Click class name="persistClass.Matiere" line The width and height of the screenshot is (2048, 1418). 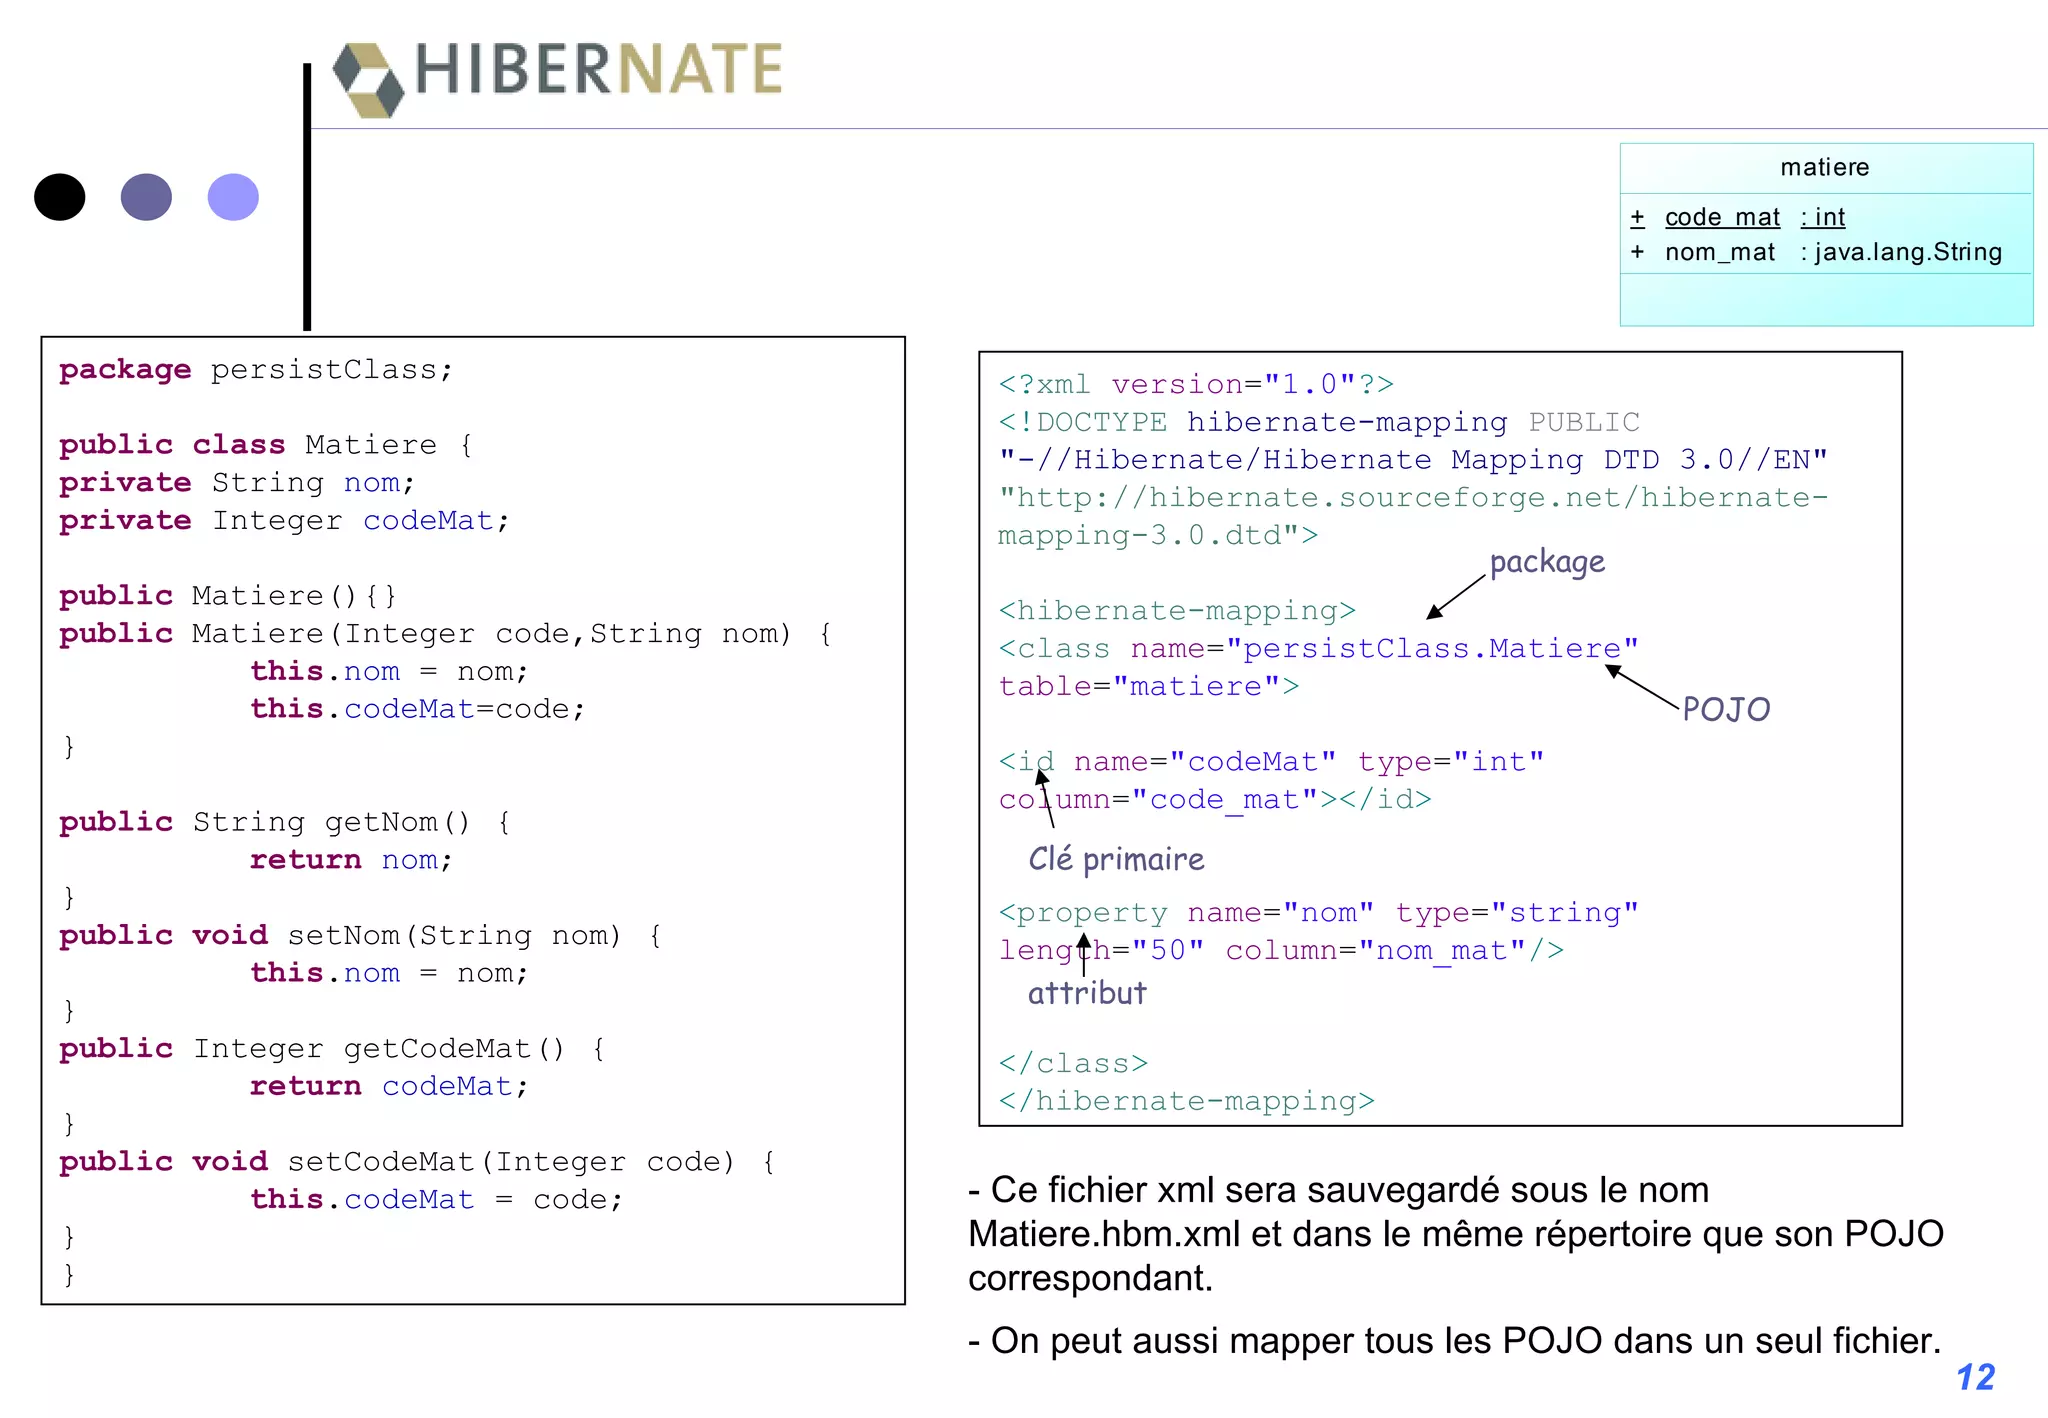1319,648
